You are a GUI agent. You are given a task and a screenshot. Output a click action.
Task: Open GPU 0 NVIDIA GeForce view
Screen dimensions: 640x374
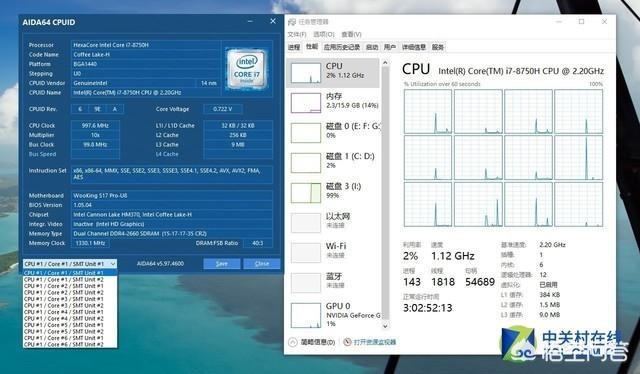click(334, 315)
